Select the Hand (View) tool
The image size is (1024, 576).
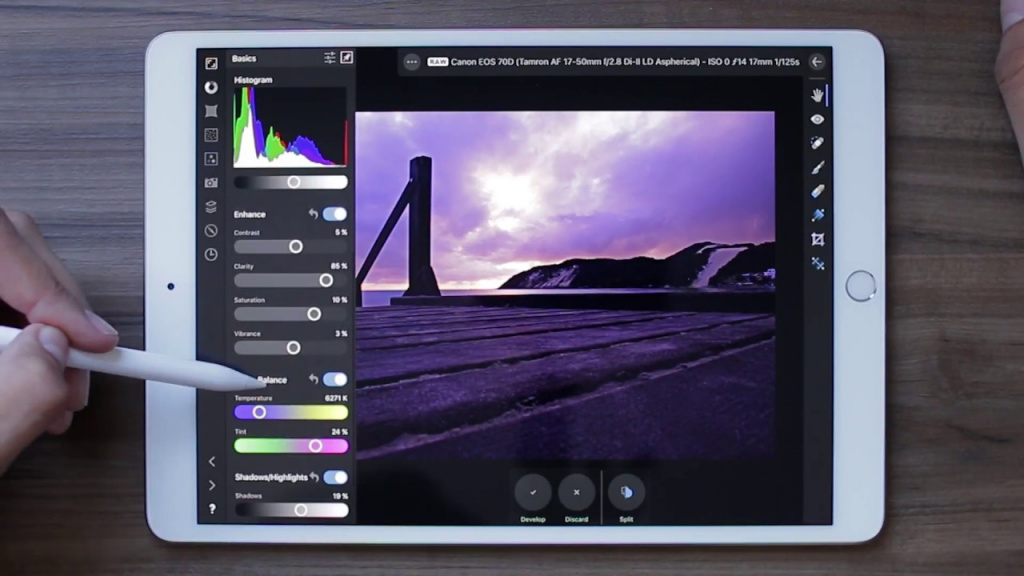coord(817,95)
